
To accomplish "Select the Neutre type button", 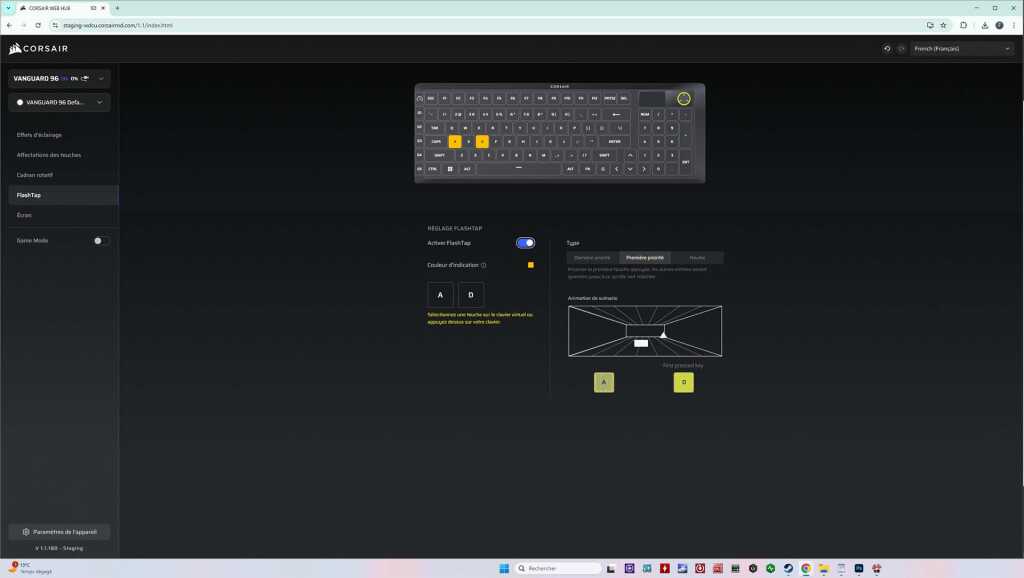I will click(697, 257).
